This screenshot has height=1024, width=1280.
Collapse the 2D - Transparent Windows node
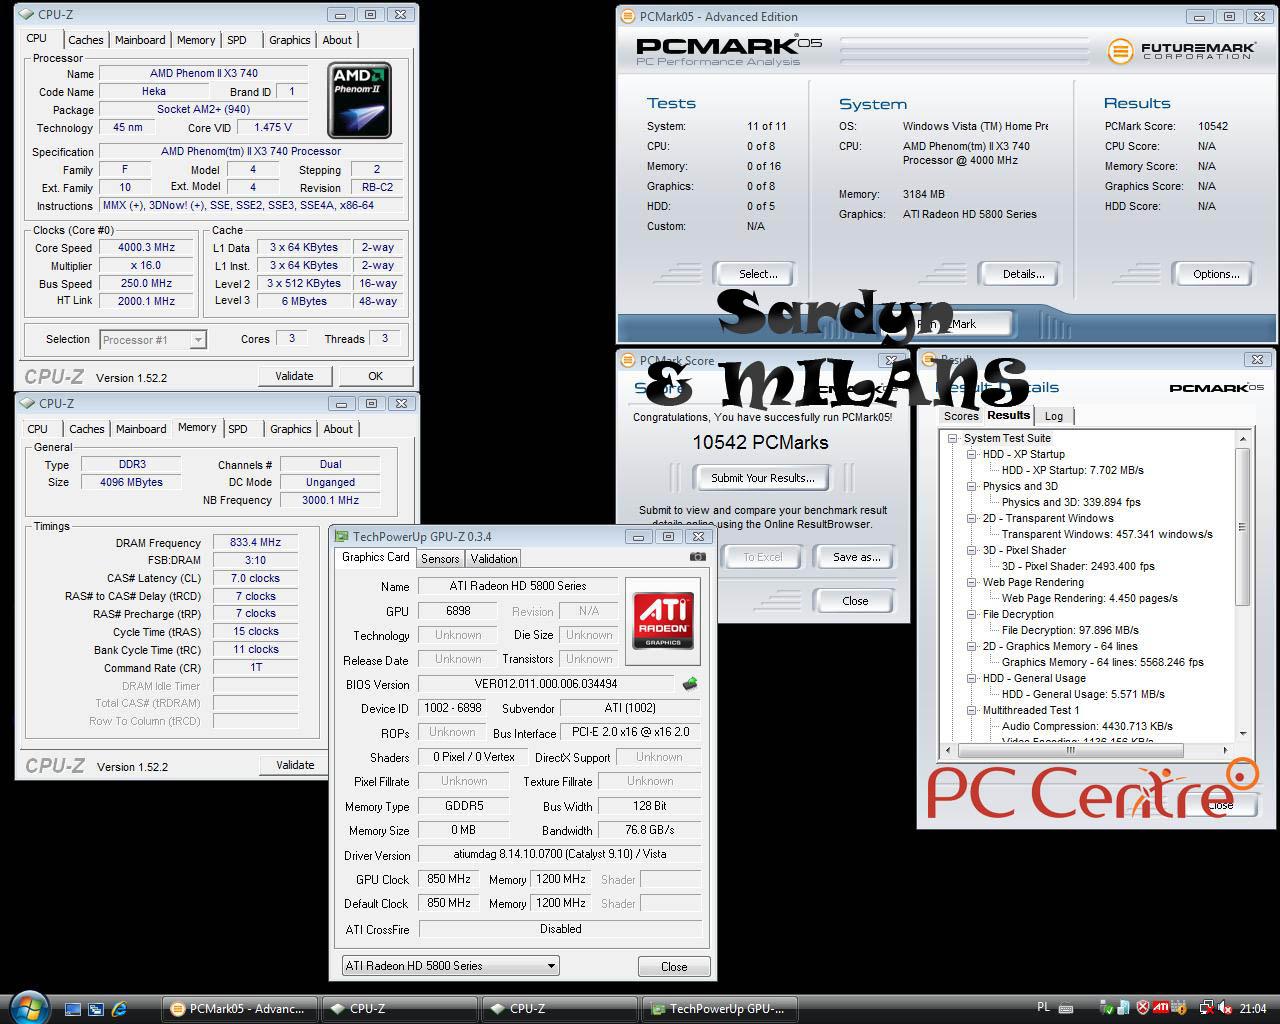click(x=971, y=518)
